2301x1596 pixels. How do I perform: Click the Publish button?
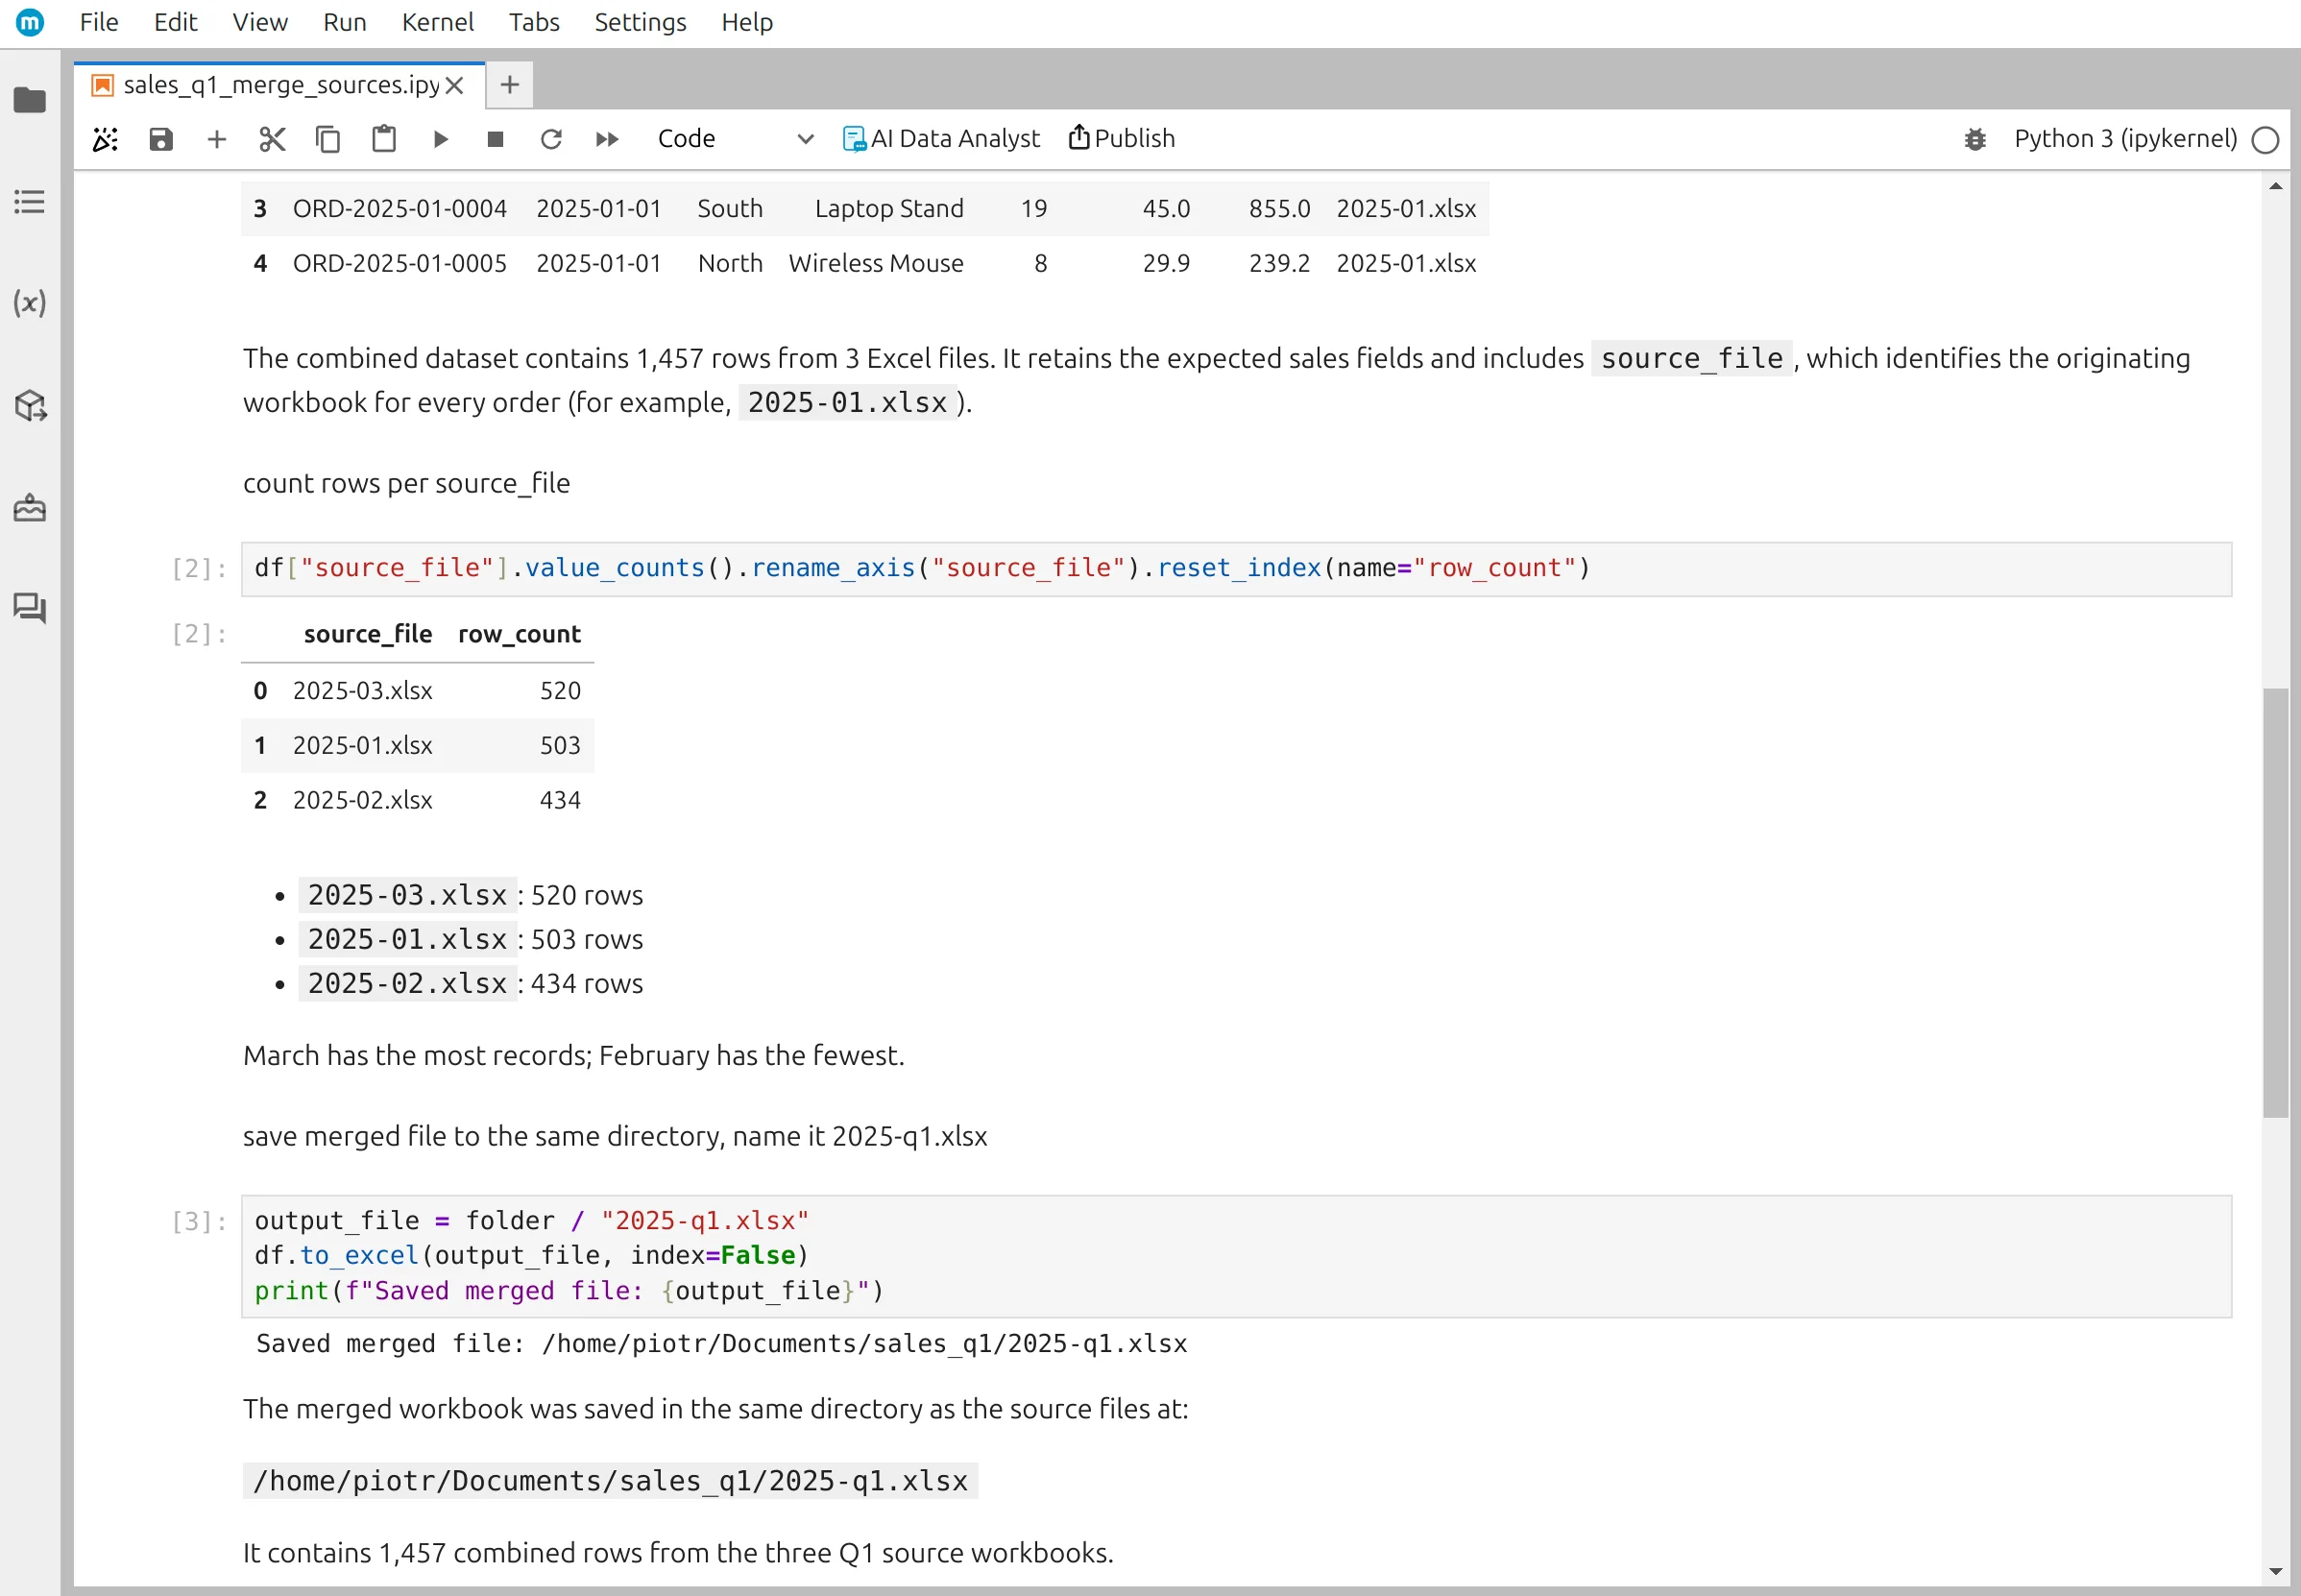pyautogui.click(x=1122, y=138)
